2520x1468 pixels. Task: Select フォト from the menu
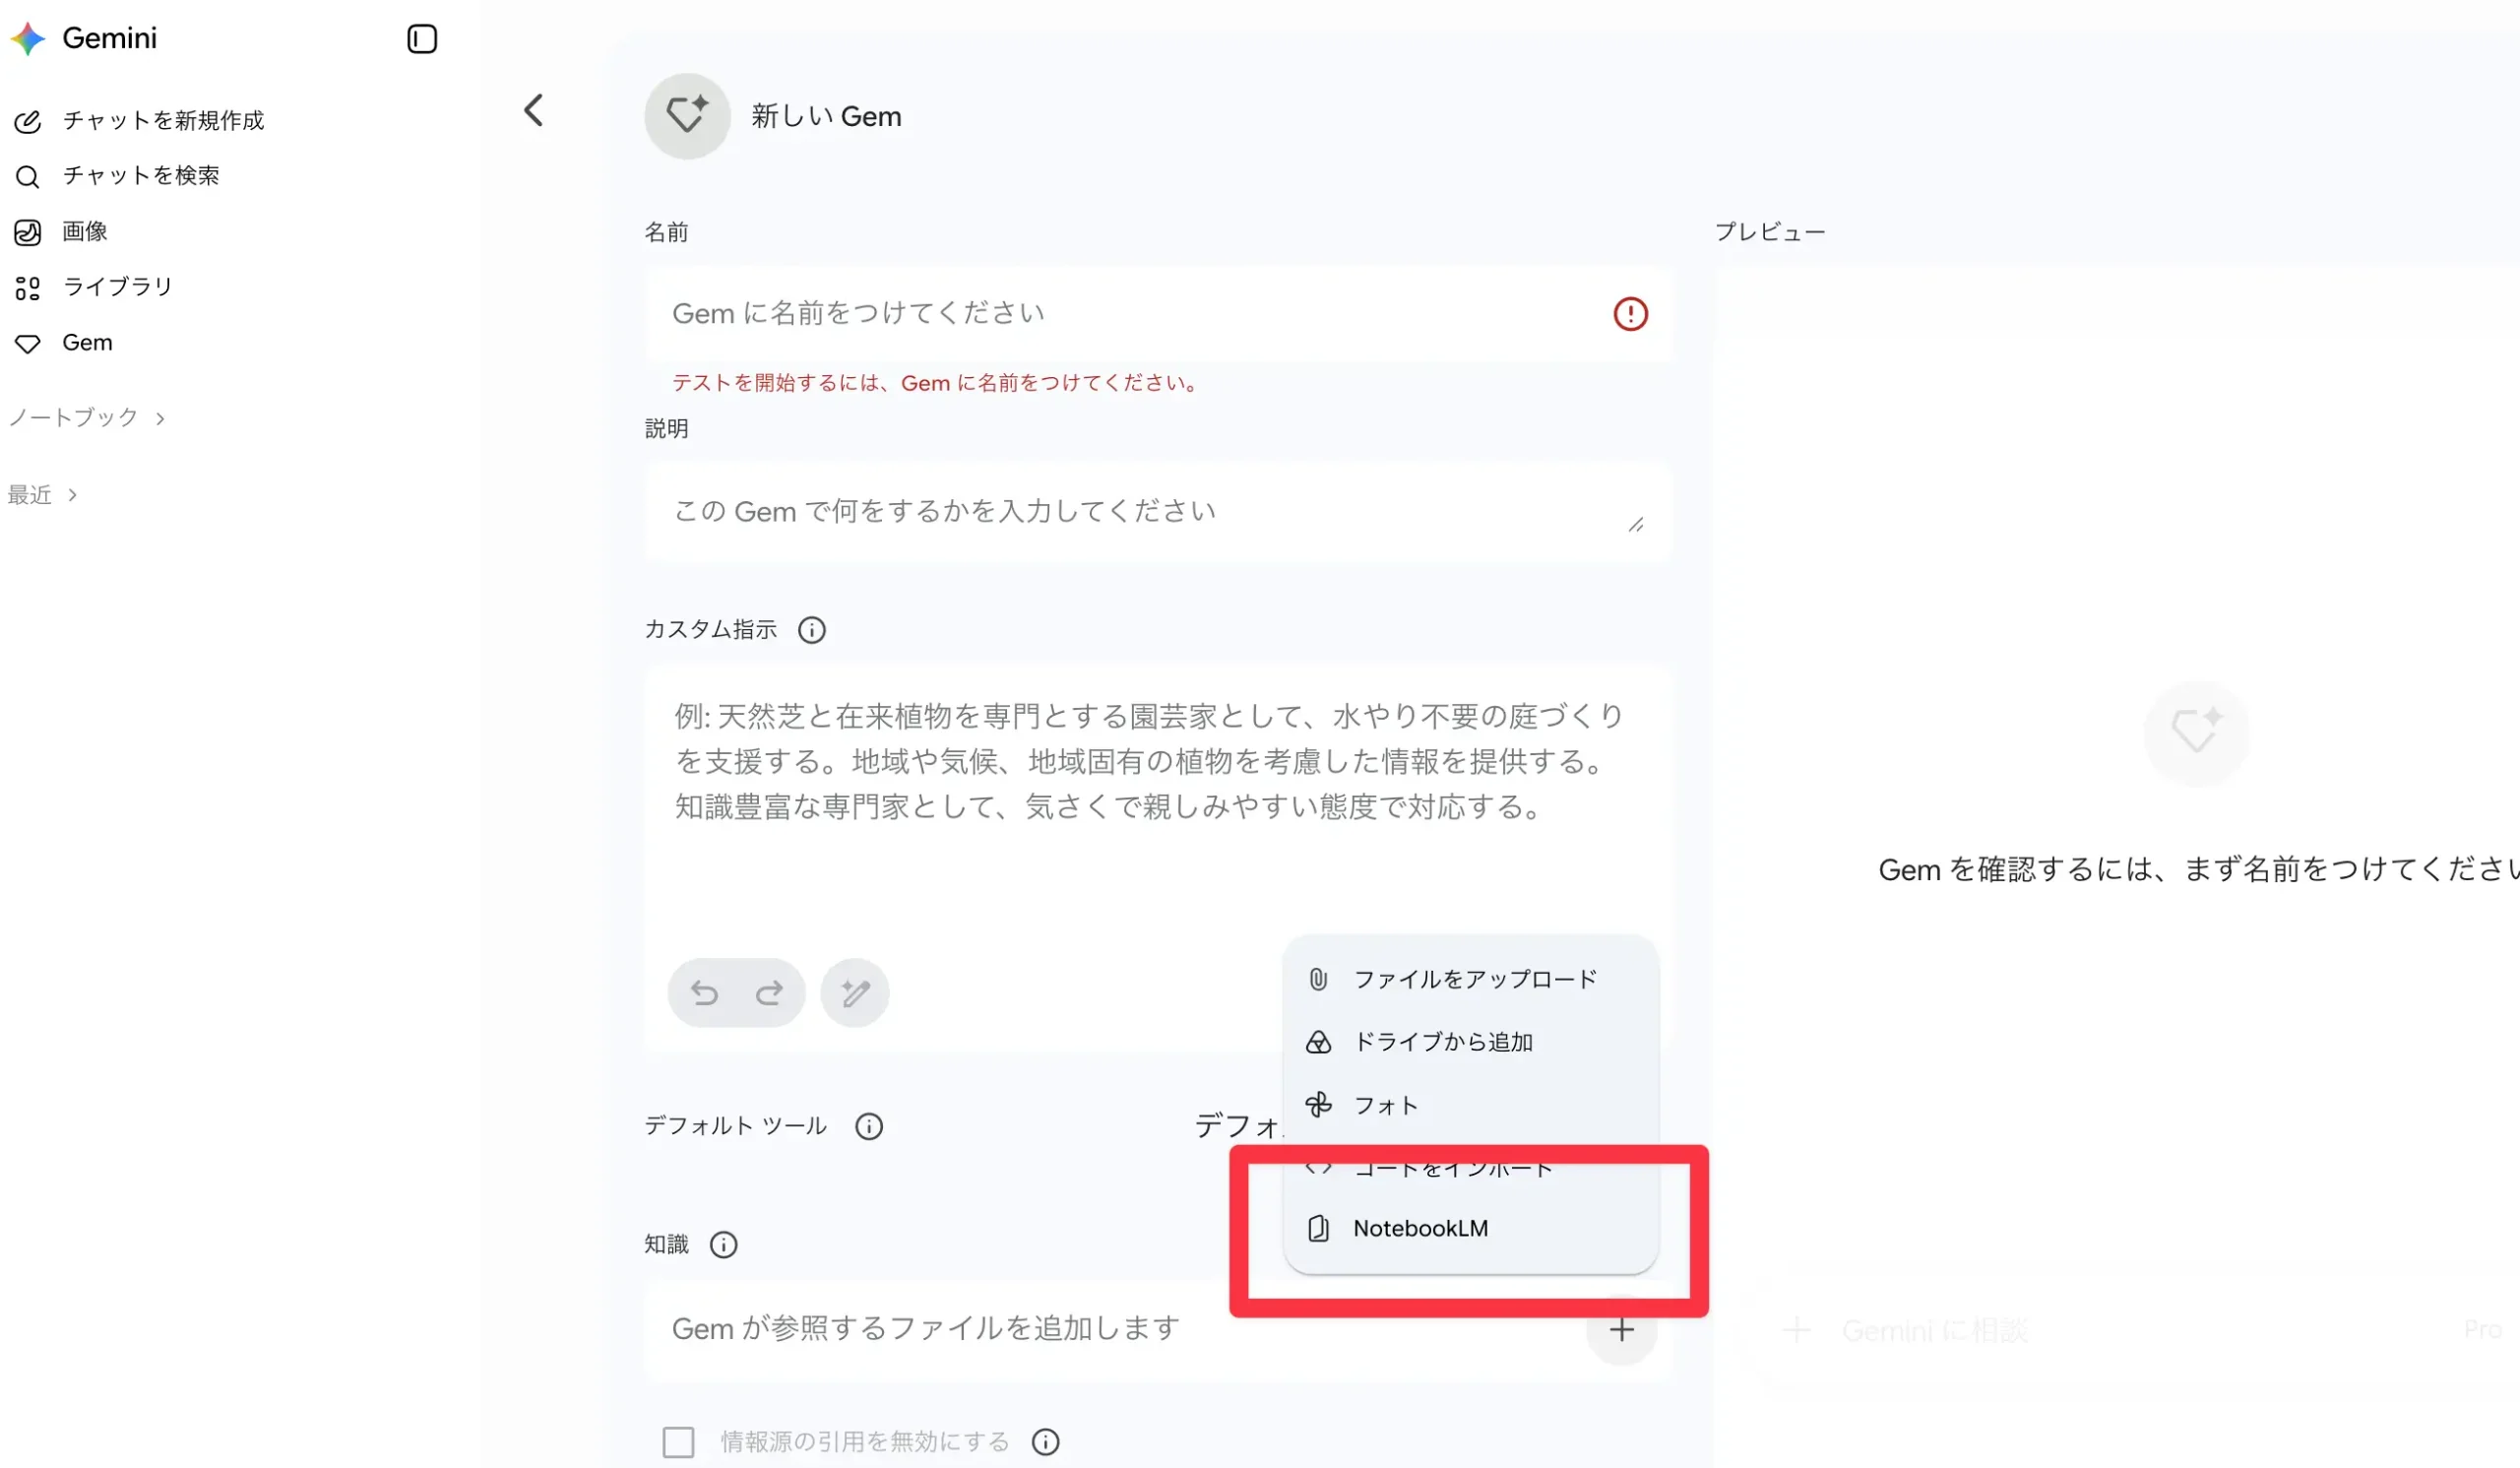click(x=1471, y=1106)
